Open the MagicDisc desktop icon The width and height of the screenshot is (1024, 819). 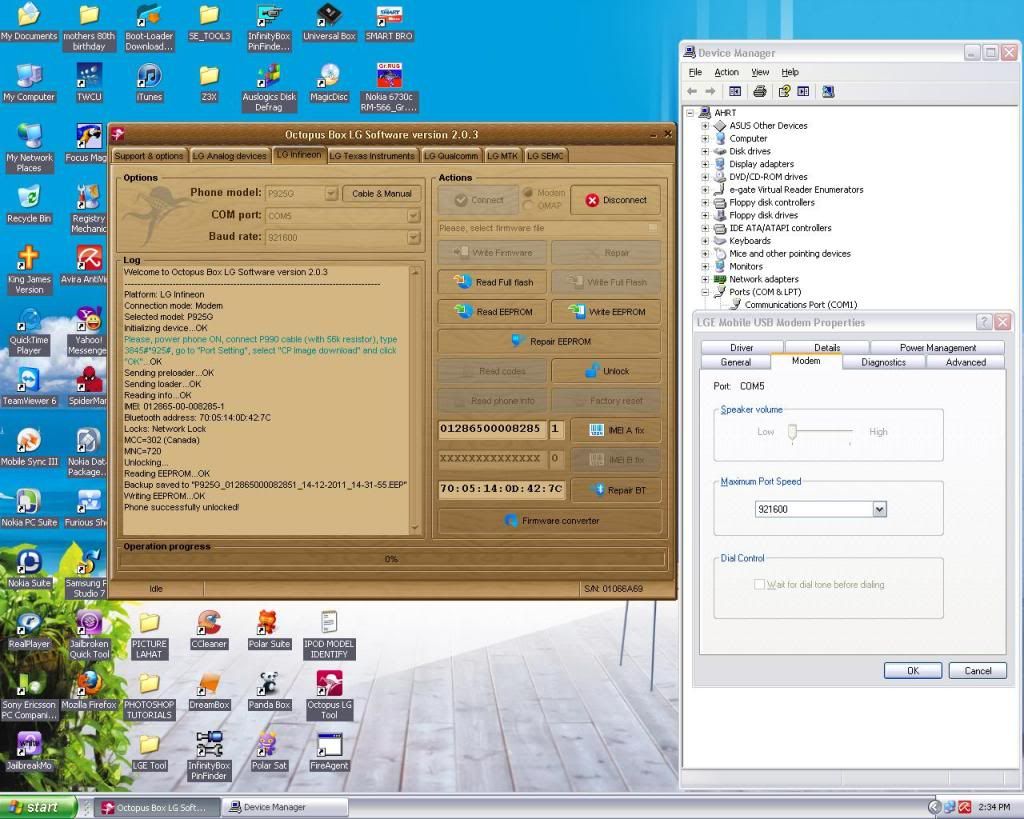tap(328, 77)
